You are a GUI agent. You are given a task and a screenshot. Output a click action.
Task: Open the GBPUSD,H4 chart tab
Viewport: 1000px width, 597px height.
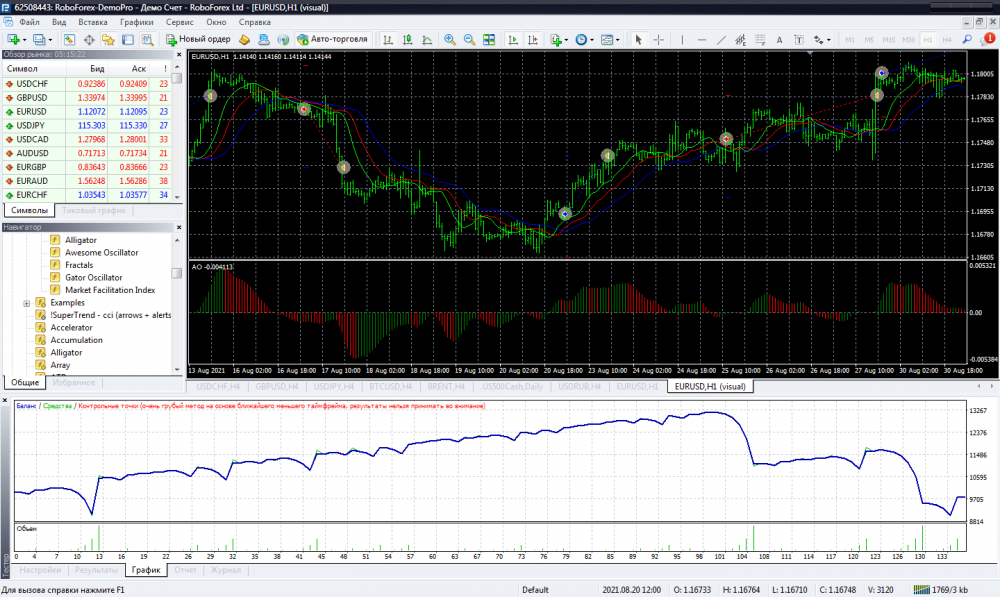277,386
